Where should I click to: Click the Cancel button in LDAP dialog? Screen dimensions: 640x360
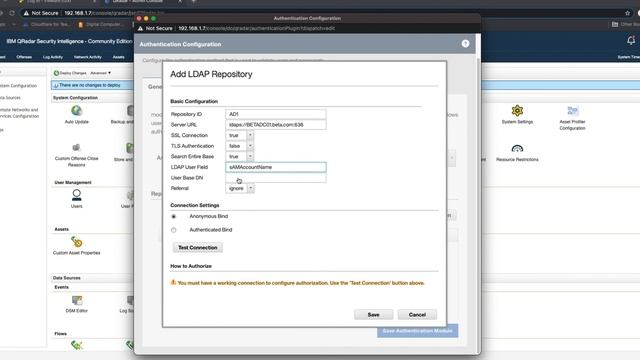coord(417,315)
